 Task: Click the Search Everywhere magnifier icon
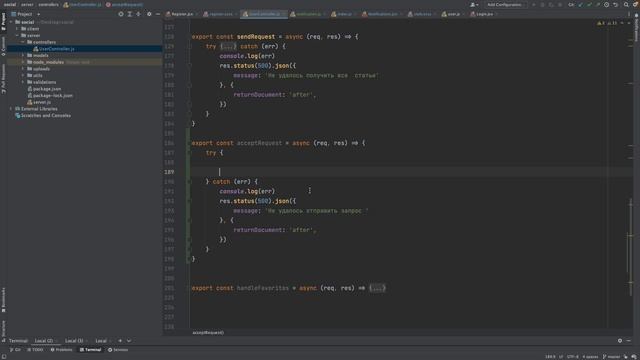point(626,4)
